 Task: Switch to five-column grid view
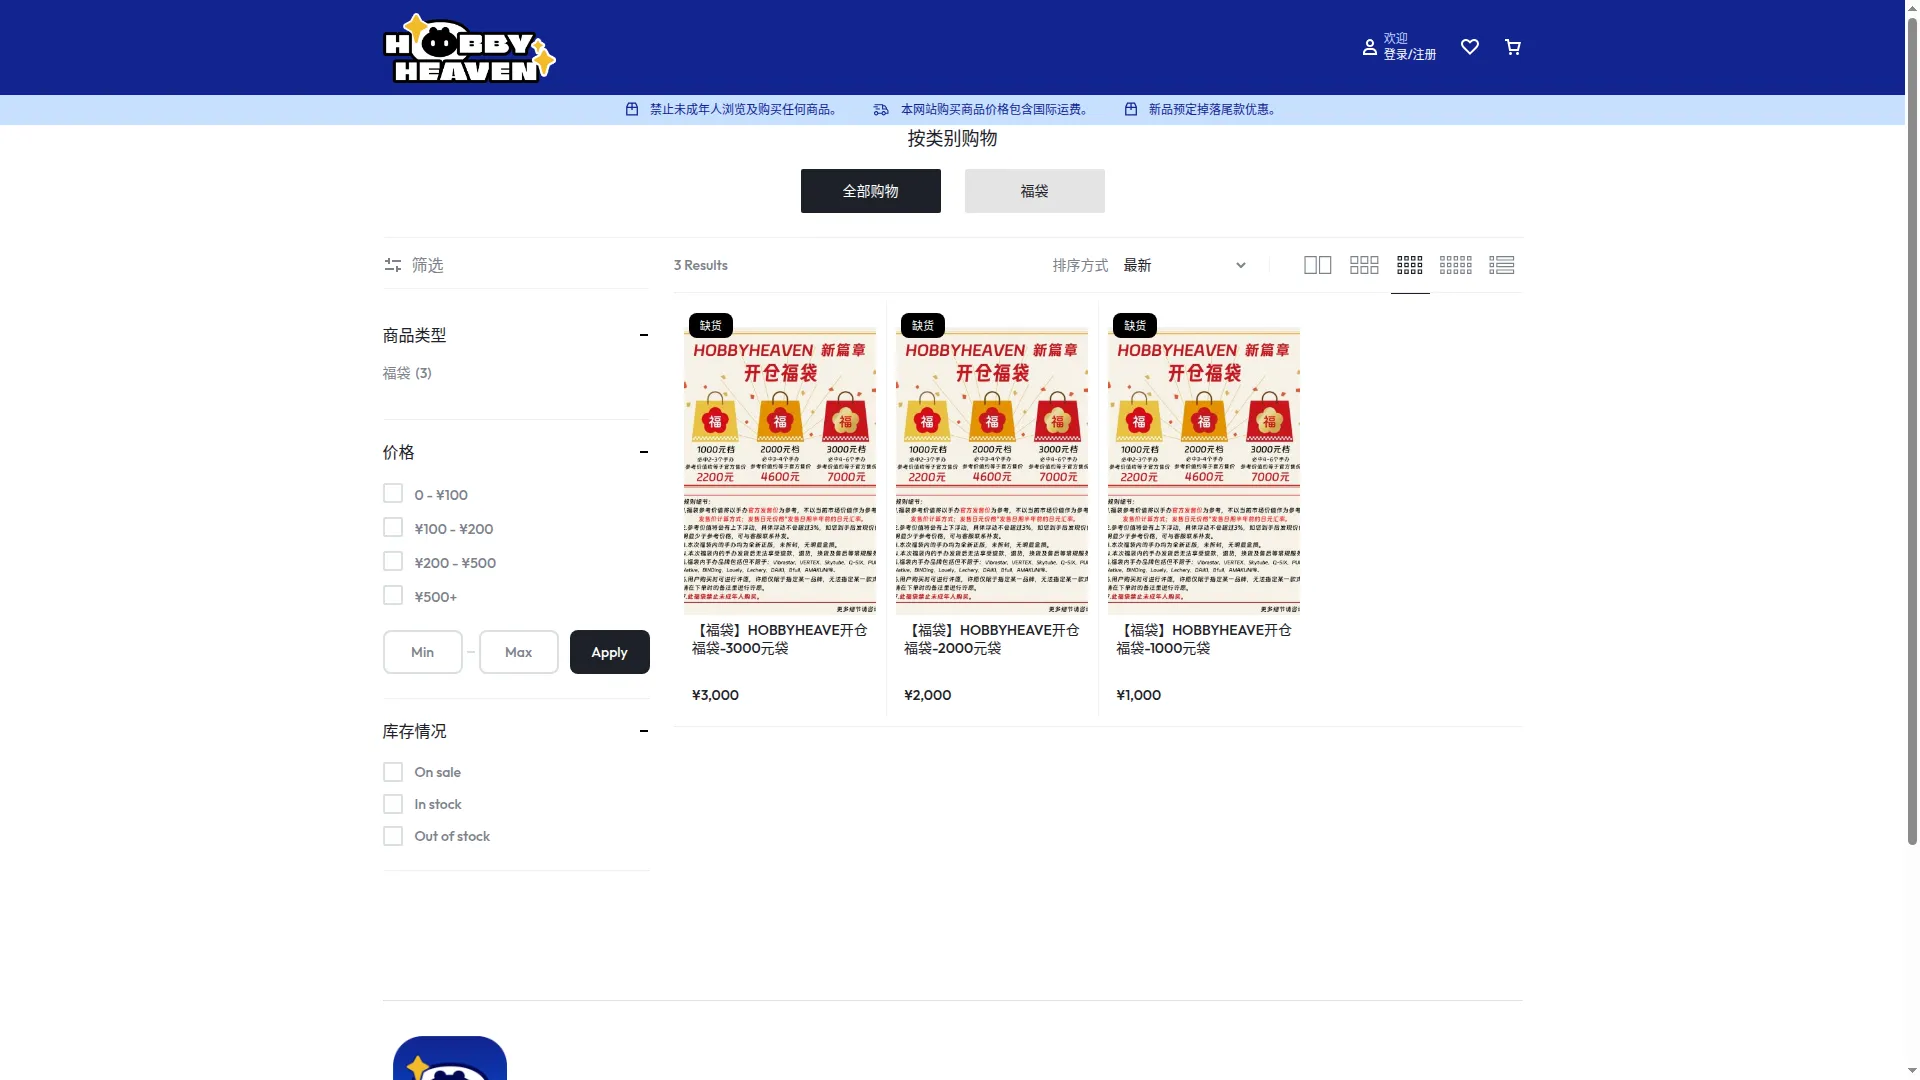1455,265
